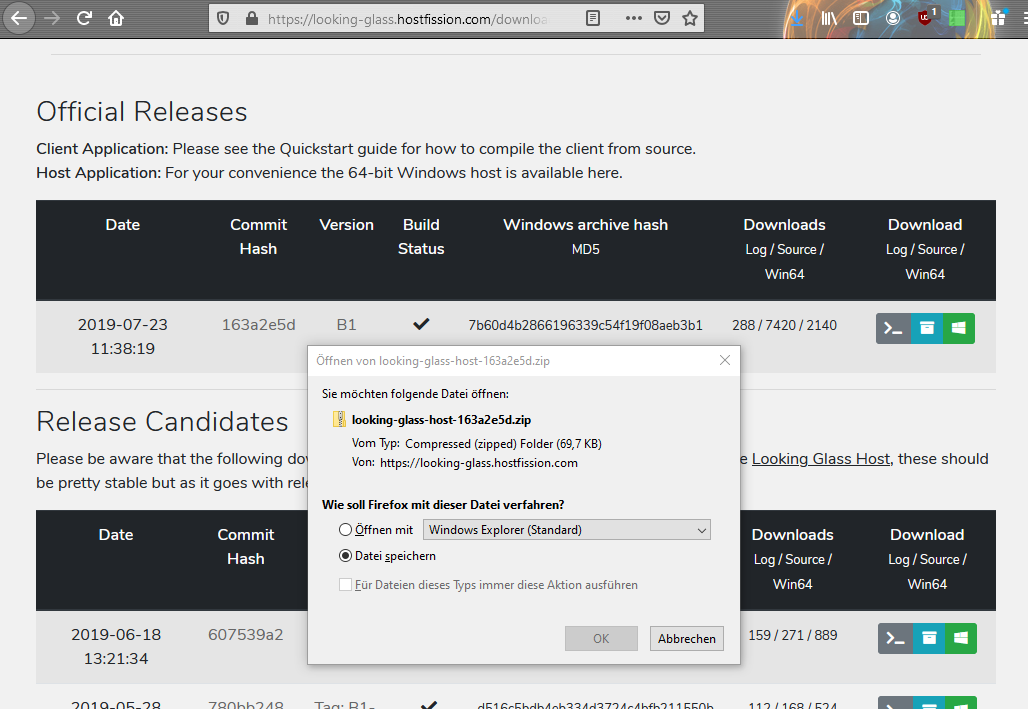Reload the current page

[84, 18]
